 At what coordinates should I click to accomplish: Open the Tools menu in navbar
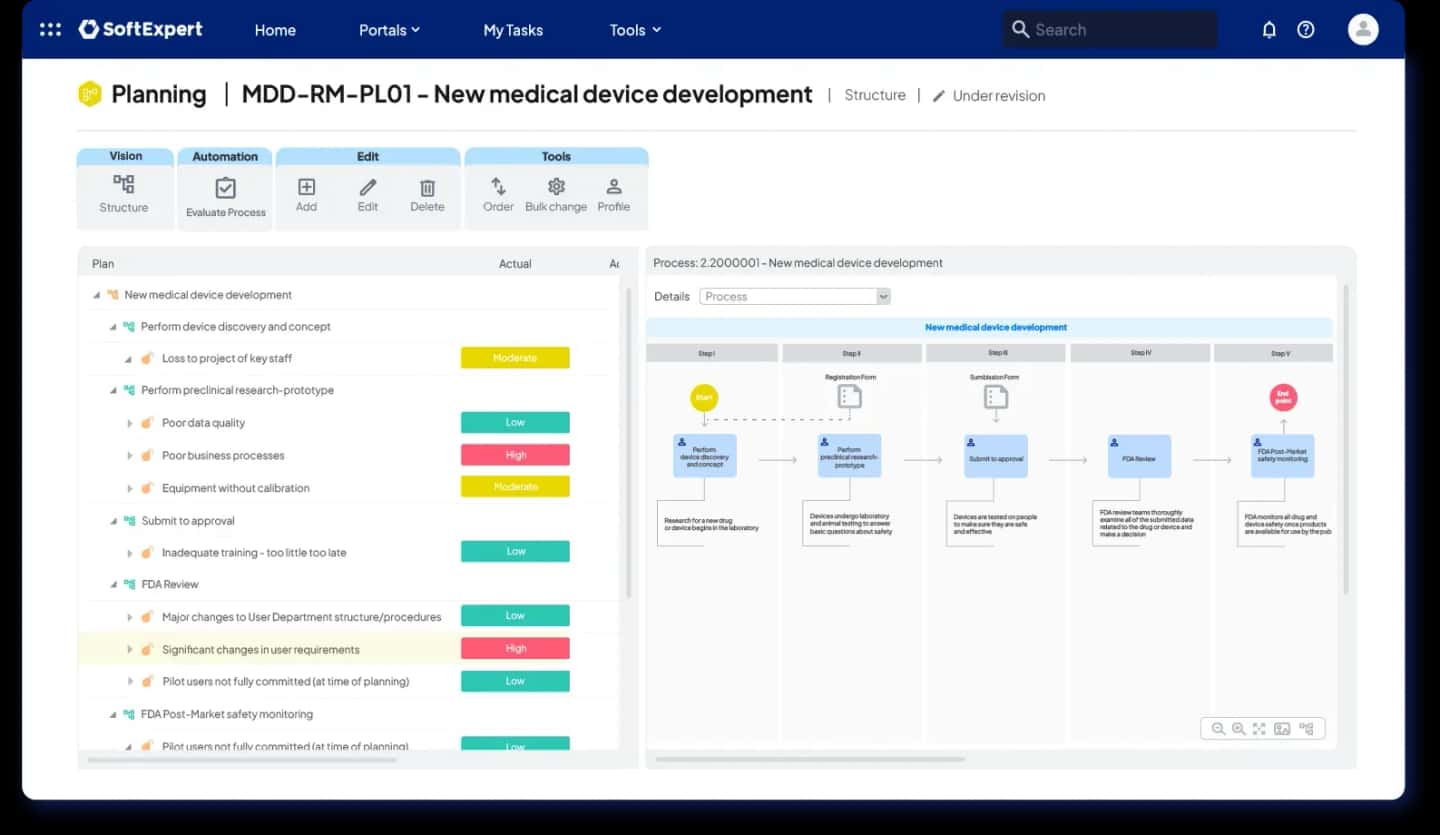pos(635,30)
